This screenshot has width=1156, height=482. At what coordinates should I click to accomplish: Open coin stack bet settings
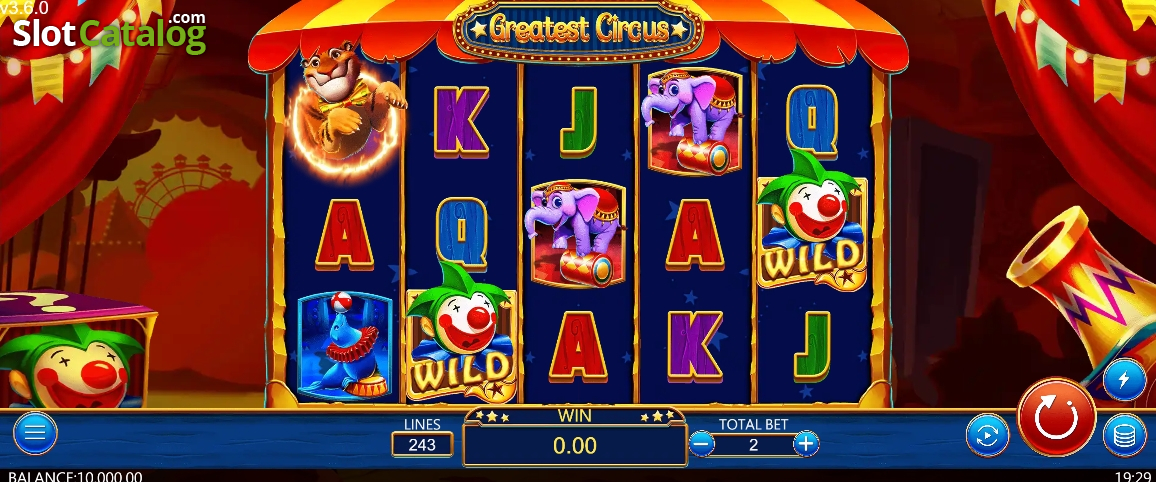tap(1124, 436)
